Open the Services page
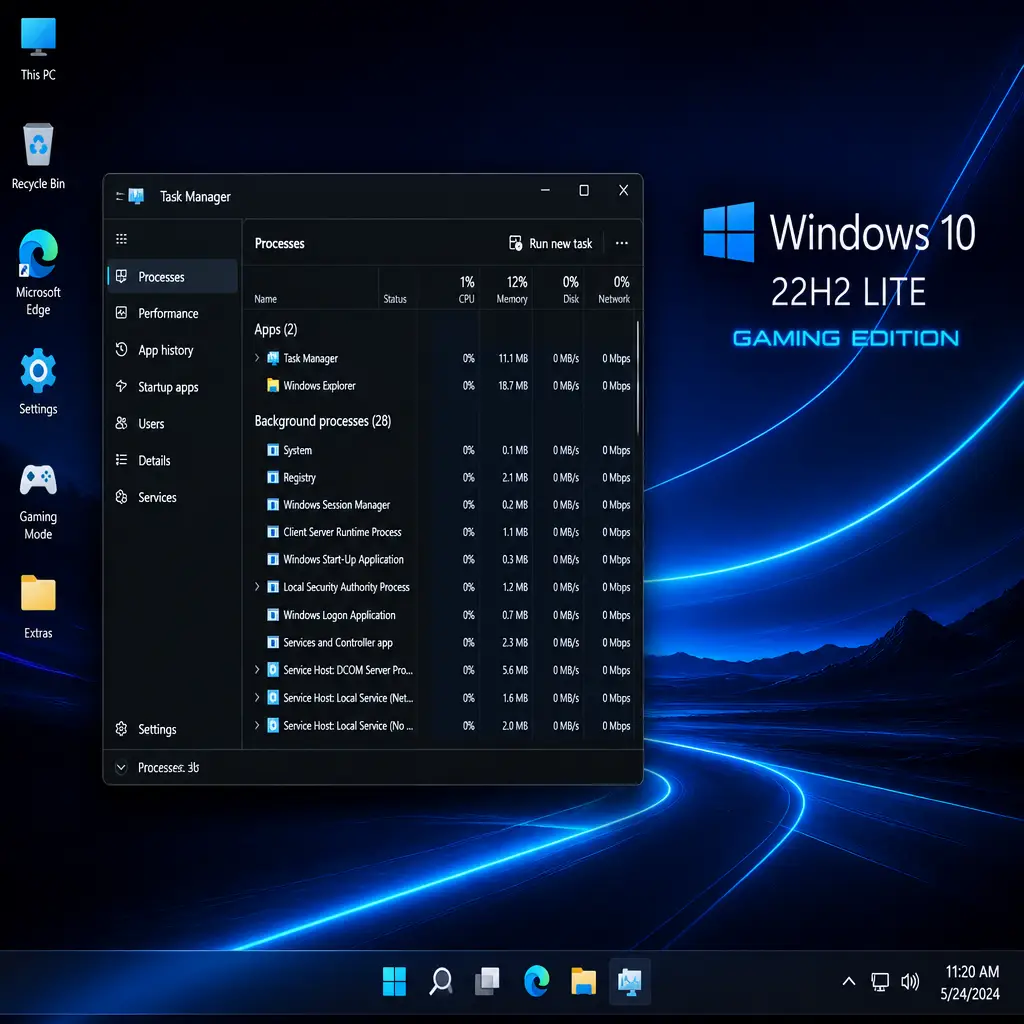This screenshot has height=1024, width=1024. click(172, 497)
